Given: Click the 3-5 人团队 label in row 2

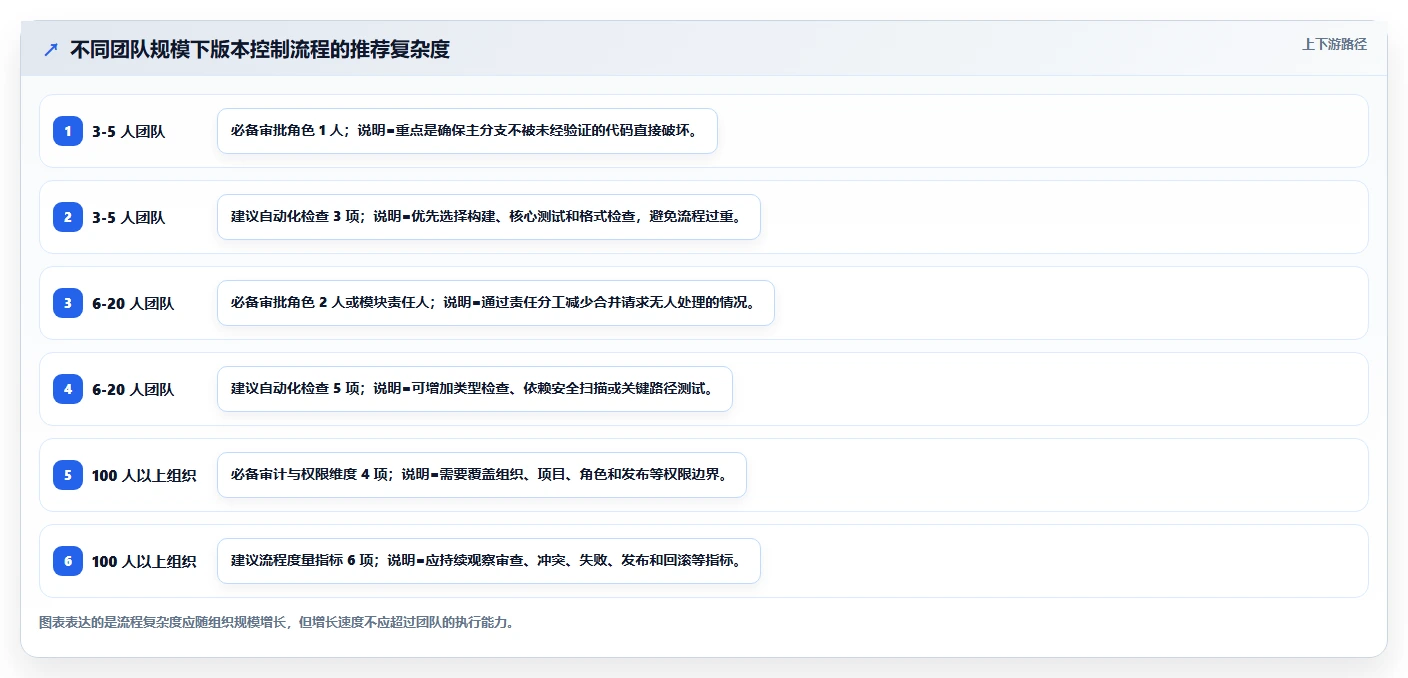Looking at the screenshot, I should 128,217.
